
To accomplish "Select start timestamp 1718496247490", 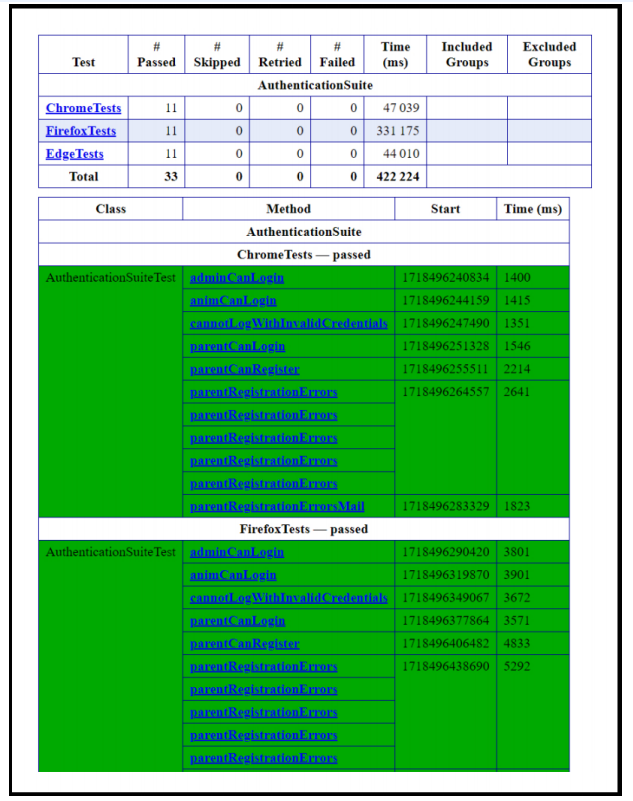I will coord(446,323).
